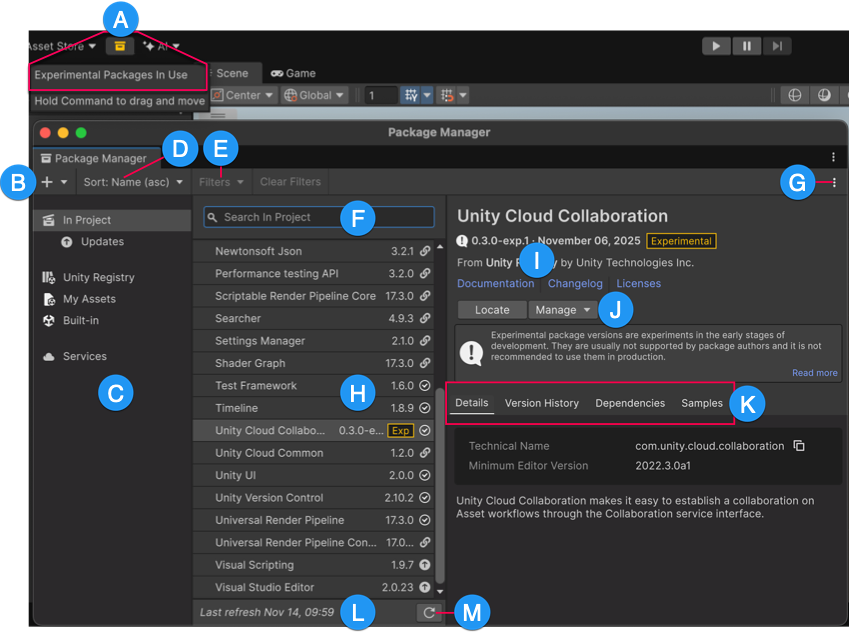This screenshot has width=849, height=633.
Task: Click the Locate button
Action: tap(491, 310)
